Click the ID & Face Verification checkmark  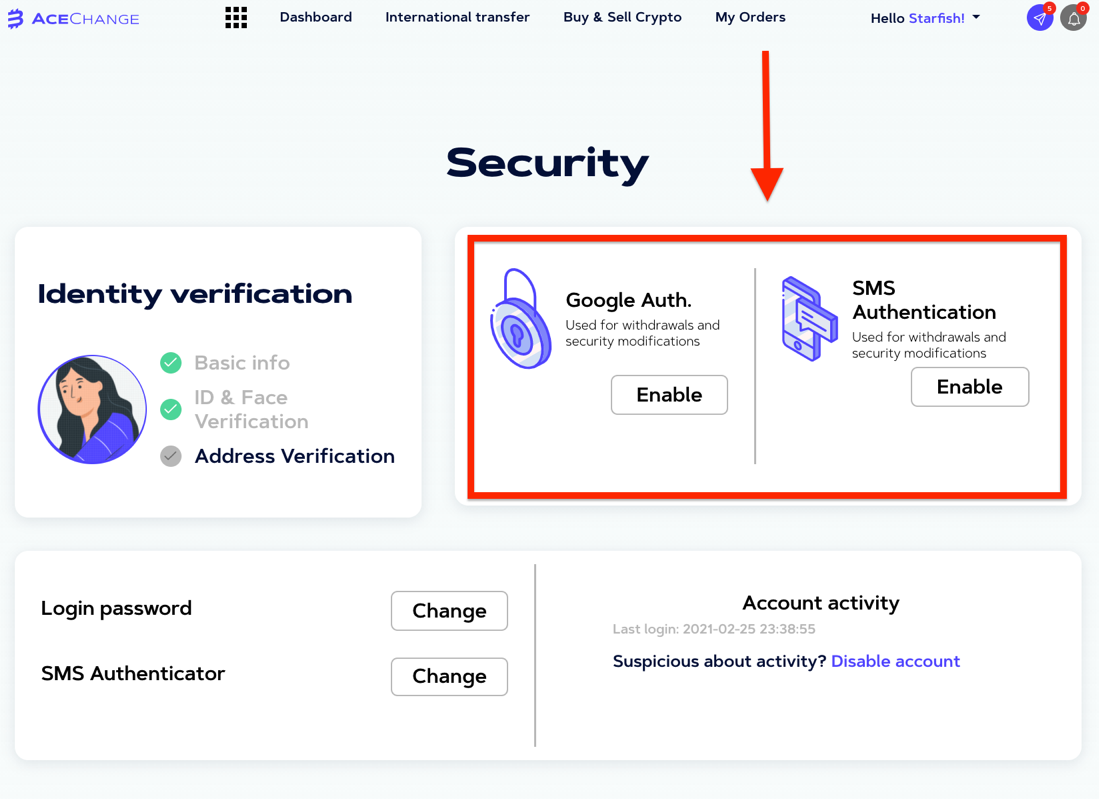tap(171, 409)
